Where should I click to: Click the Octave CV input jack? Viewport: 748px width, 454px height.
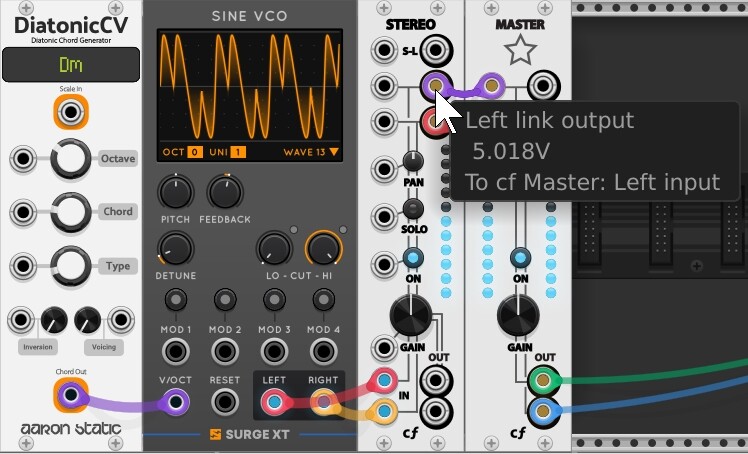tap(22, 159)
